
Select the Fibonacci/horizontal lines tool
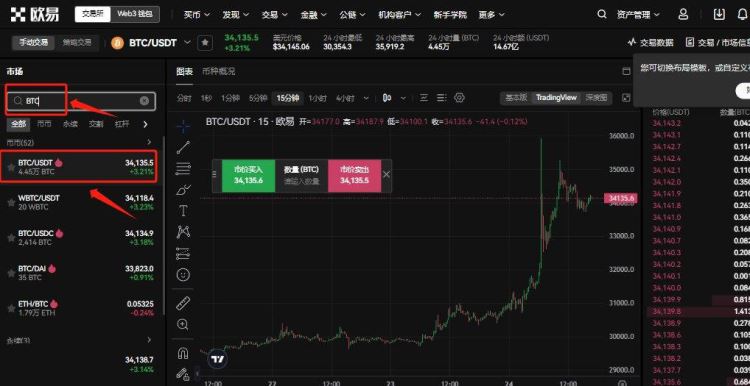(x=183, y=168)
